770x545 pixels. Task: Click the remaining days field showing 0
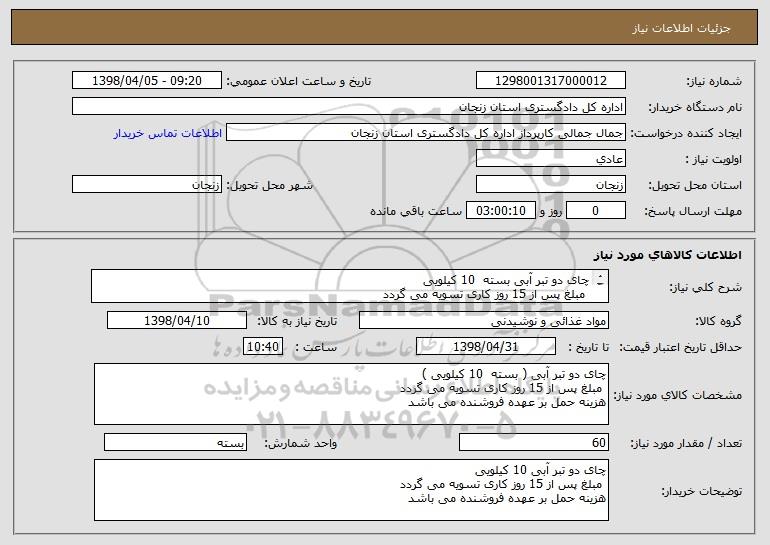pos(596,211)
